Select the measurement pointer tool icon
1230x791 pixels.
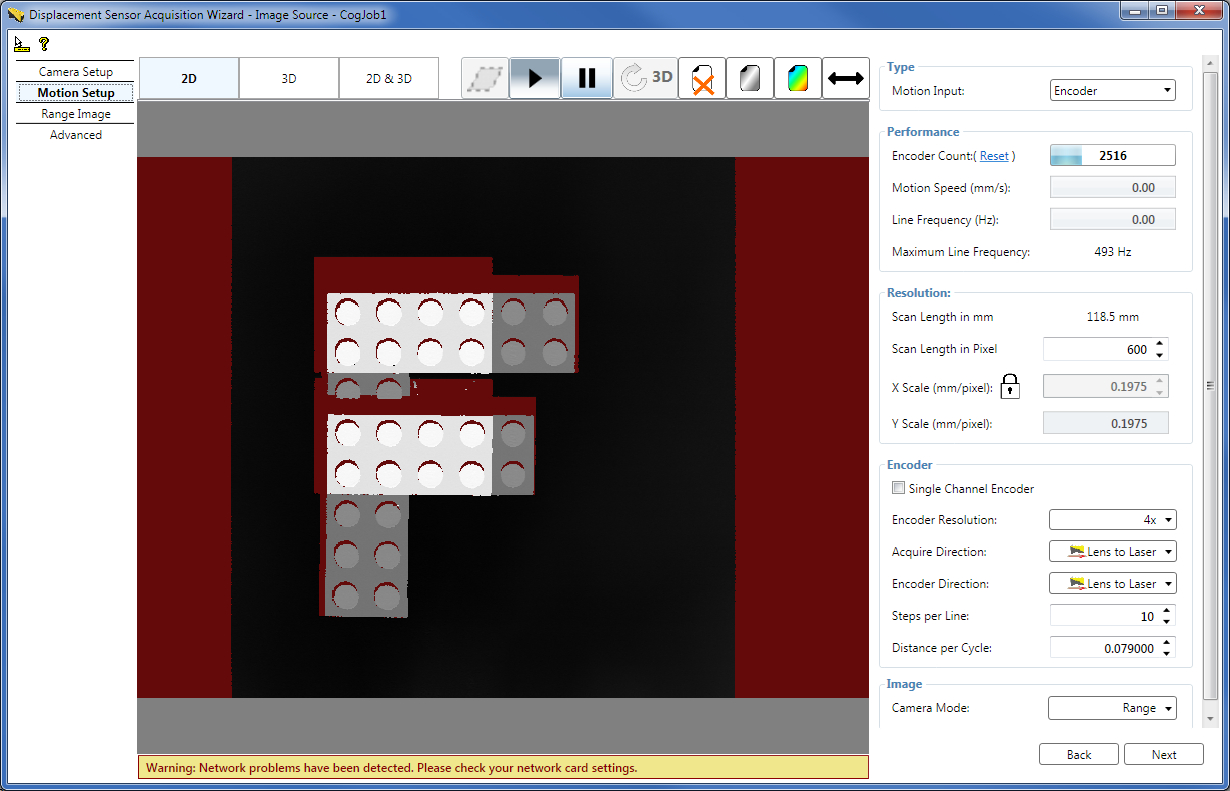[22, 43]
